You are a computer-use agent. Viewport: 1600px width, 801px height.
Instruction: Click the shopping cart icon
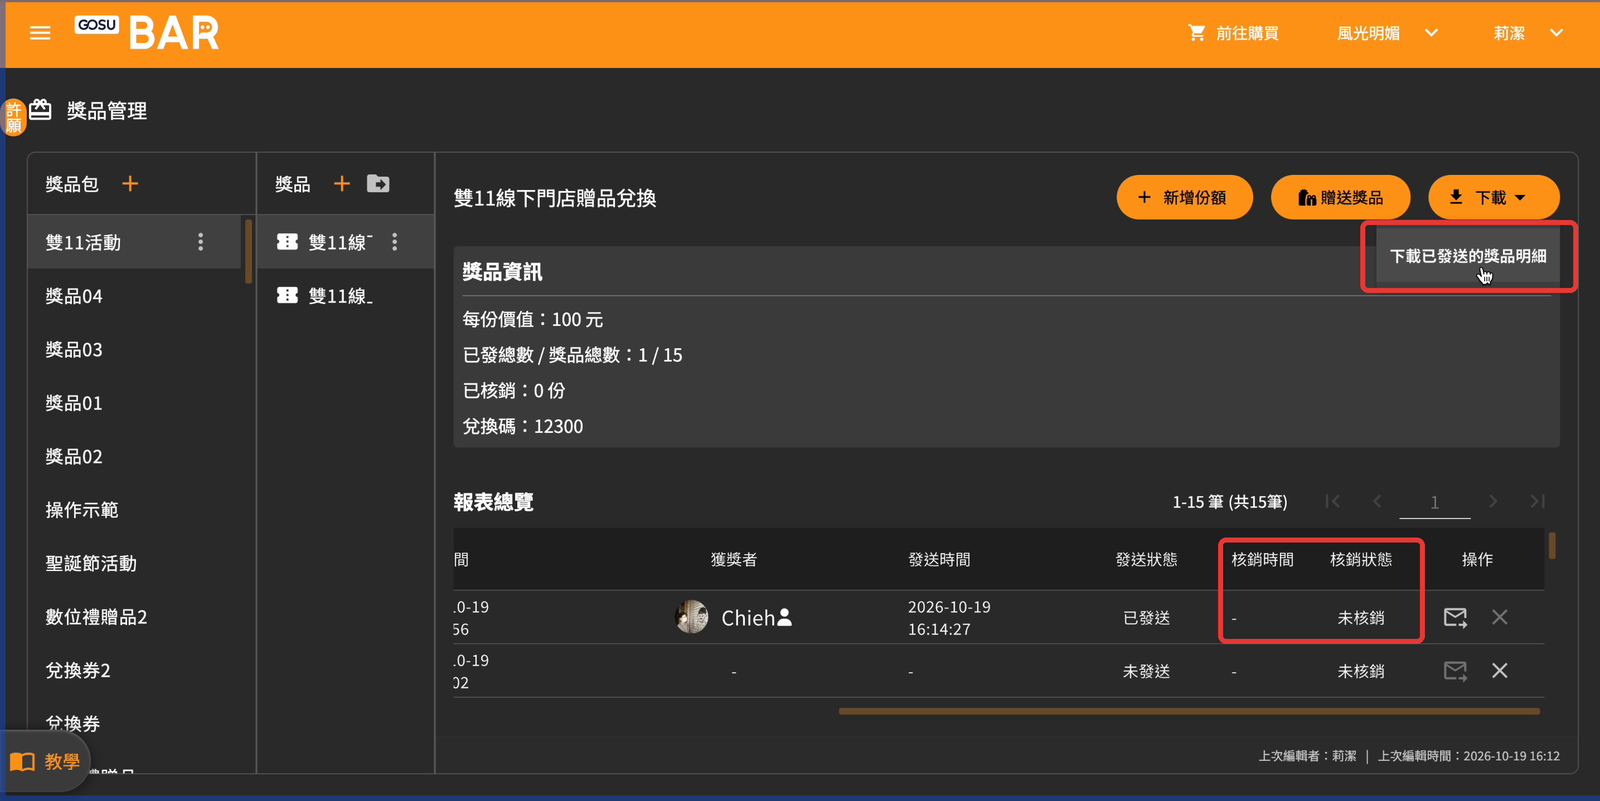(1196, 33)
